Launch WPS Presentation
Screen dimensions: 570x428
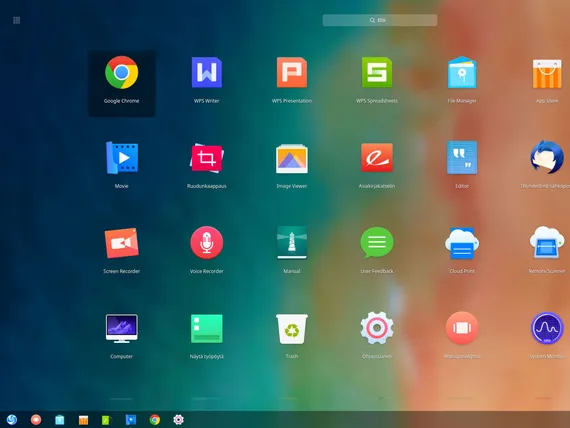pos(292,72)
